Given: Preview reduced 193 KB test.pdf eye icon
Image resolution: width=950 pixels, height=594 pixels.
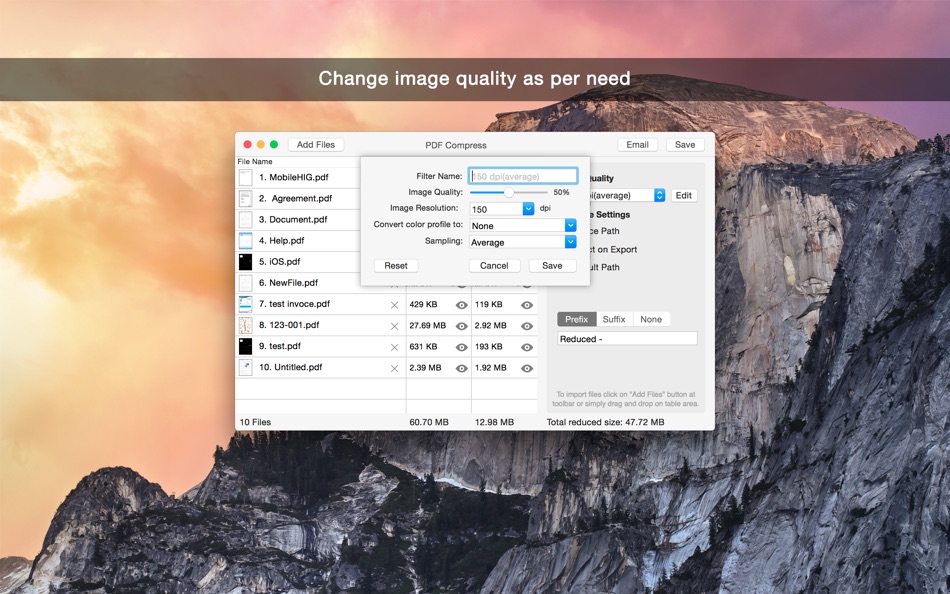Looking at the screenshot, I should 527,347.
